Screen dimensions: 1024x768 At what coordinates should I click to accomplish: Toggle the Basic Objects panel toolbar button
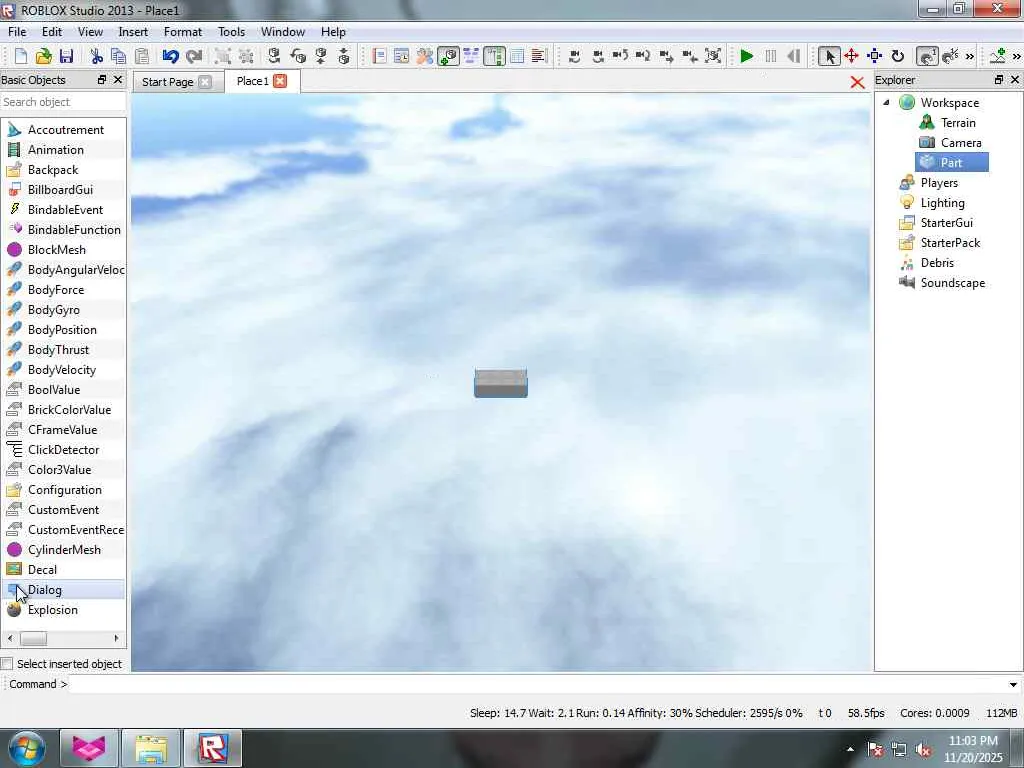point(448,56)
